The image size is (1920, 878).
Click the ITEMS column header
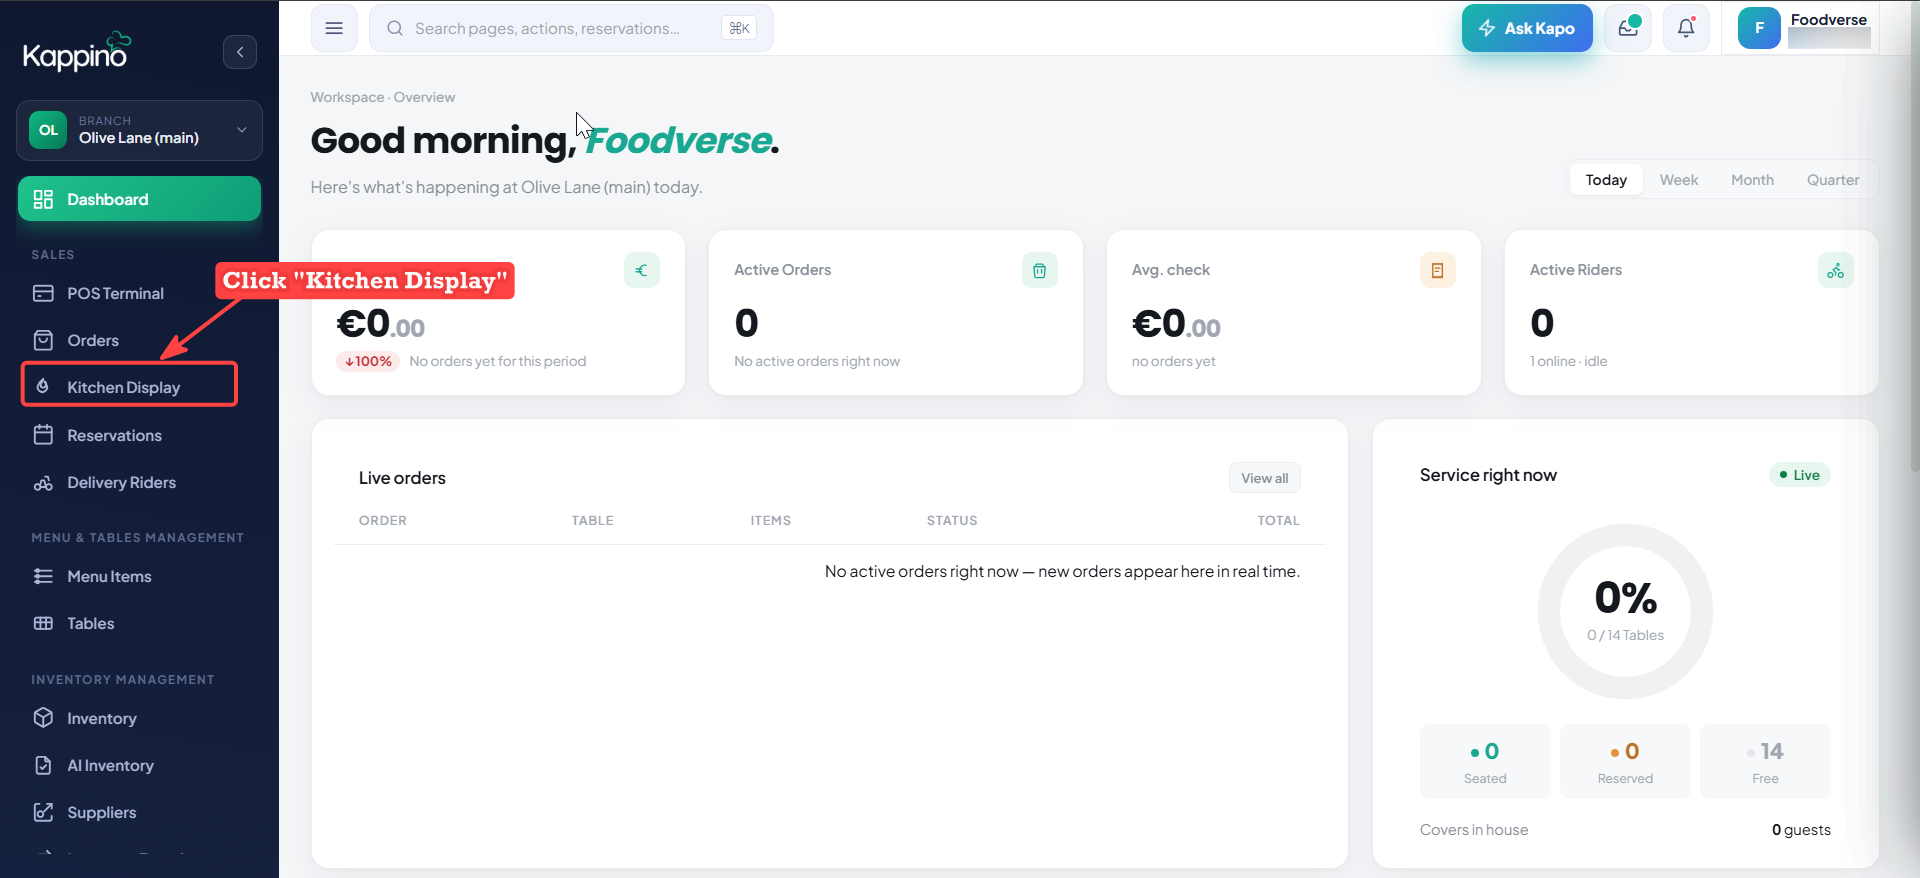[x=771, y=520]
